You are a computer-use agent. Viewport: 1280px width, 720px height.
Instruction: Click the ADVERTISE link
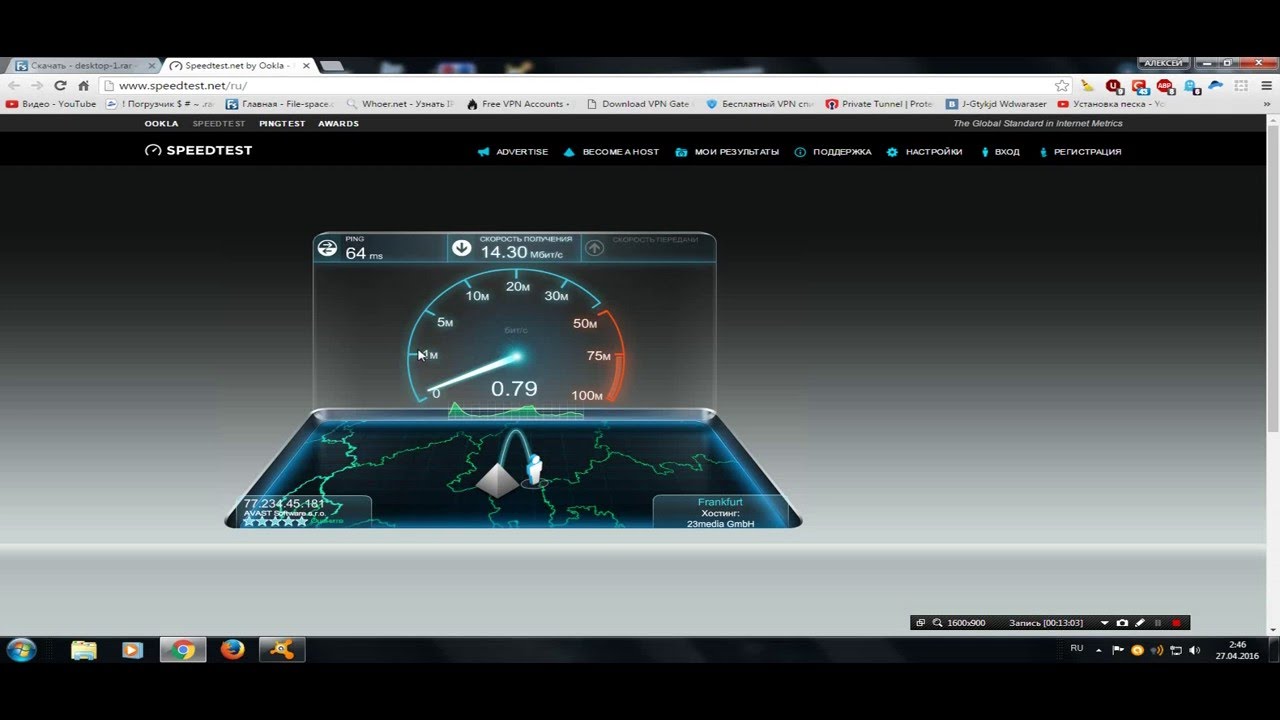coord(513,152)
